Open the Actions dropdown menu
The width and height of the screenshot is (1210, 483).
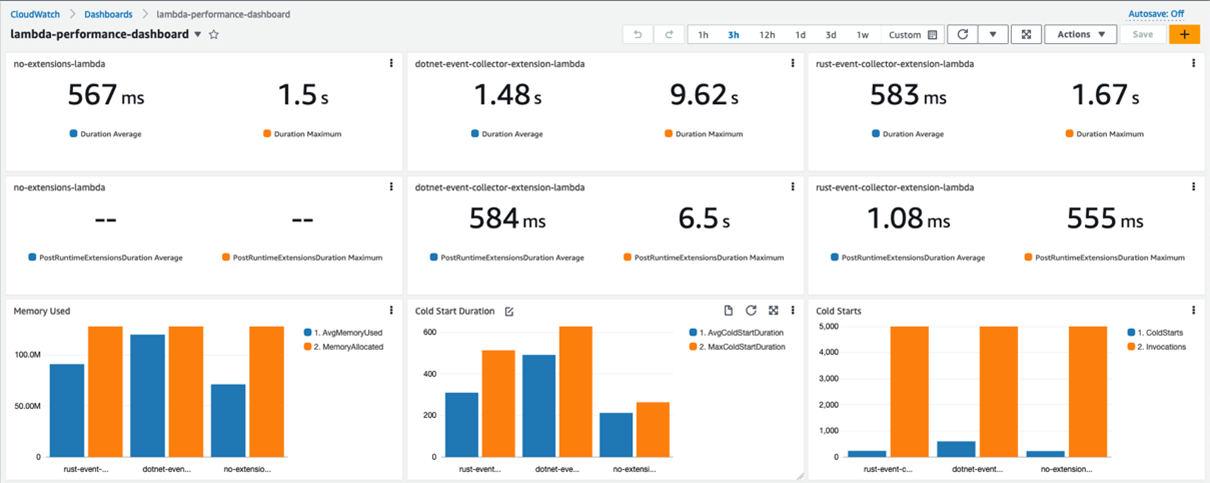[x=1080, y=35]
